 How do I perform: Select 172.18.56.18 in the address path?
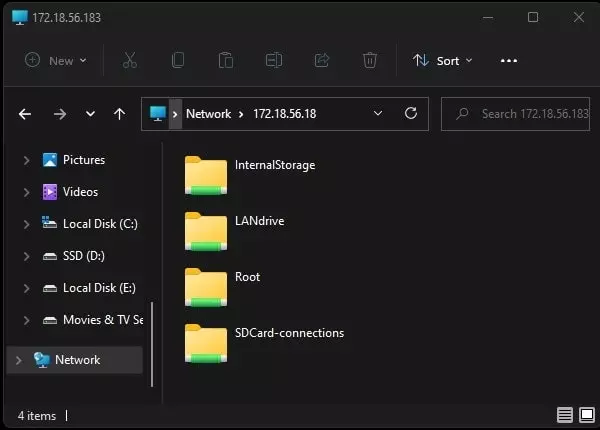click(x=285, y=114)
